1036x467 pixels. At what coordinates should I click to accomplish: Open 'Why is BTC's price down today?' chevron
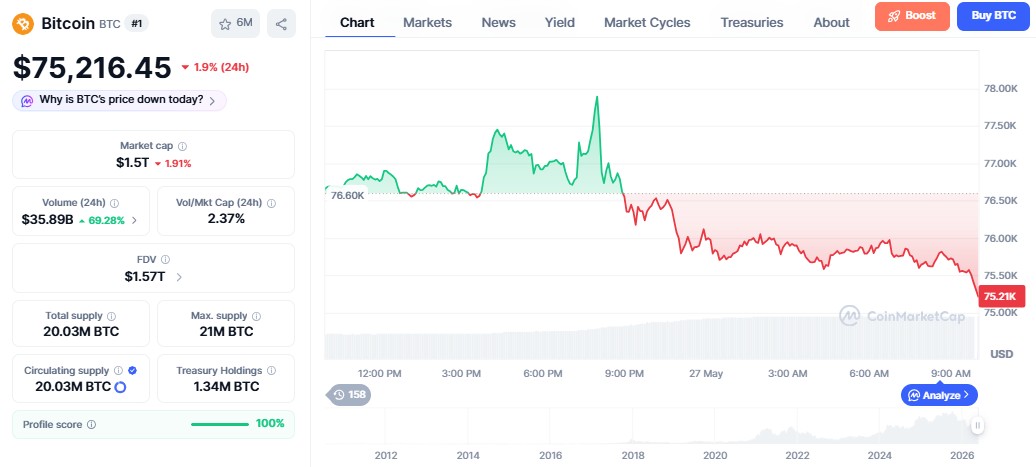(x=211, y=101)
